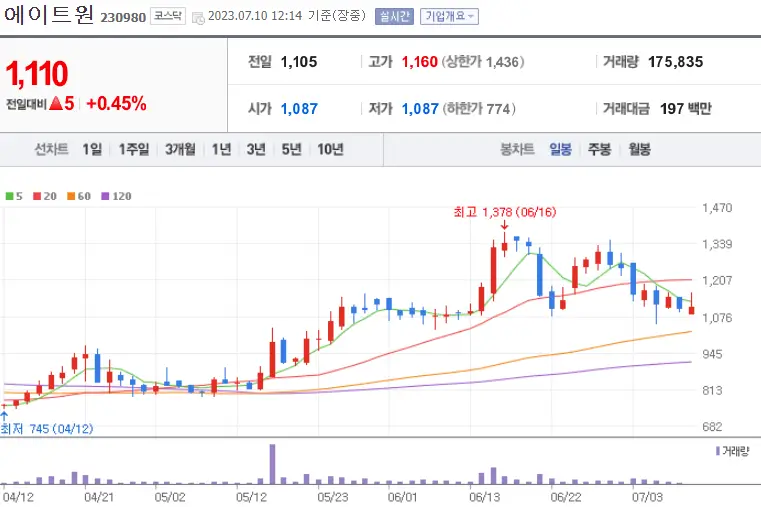761x507 pixels.
Task: Select the 3년 line chart tab
Action: click(256, 149)
